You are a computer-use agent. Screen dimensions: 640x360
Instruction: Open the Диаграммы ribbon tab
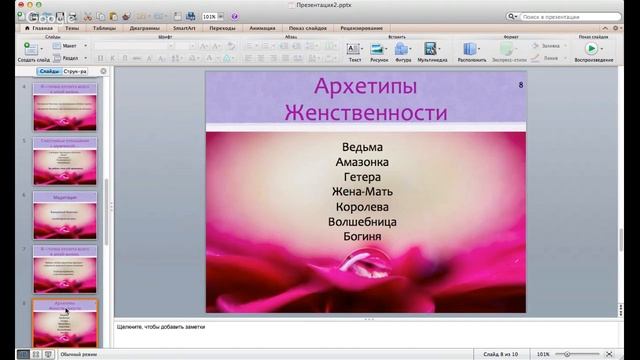click(144, 28)
